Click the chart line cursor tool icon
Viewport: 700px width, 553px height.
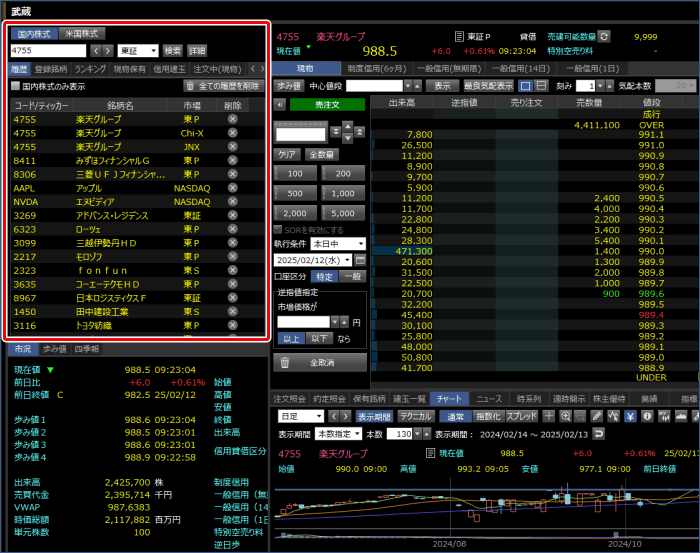[x=613, y=416]
